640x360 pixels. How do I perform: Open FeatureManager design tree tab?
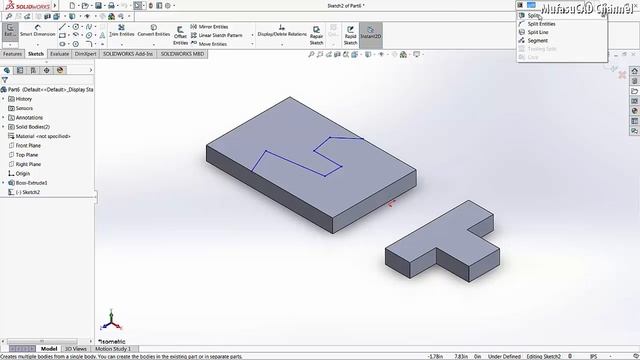point(7,70)
